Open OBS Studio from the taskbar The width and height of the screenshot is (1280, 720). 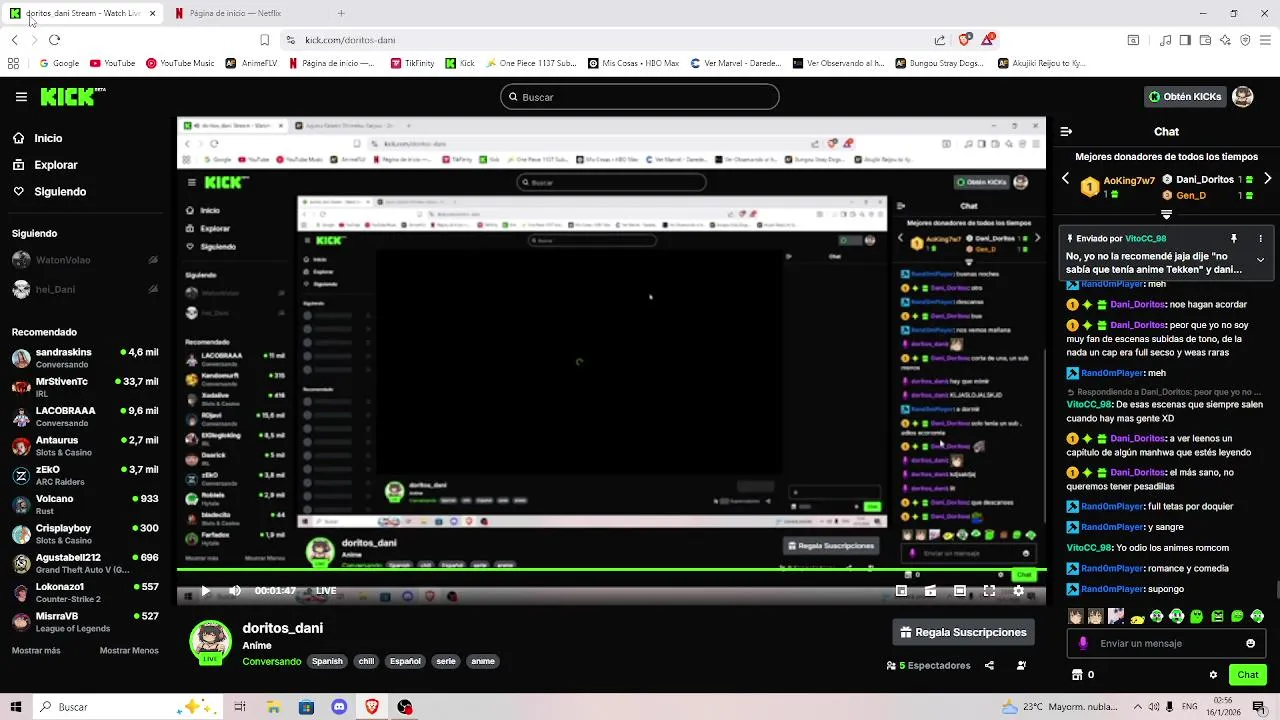405,707
